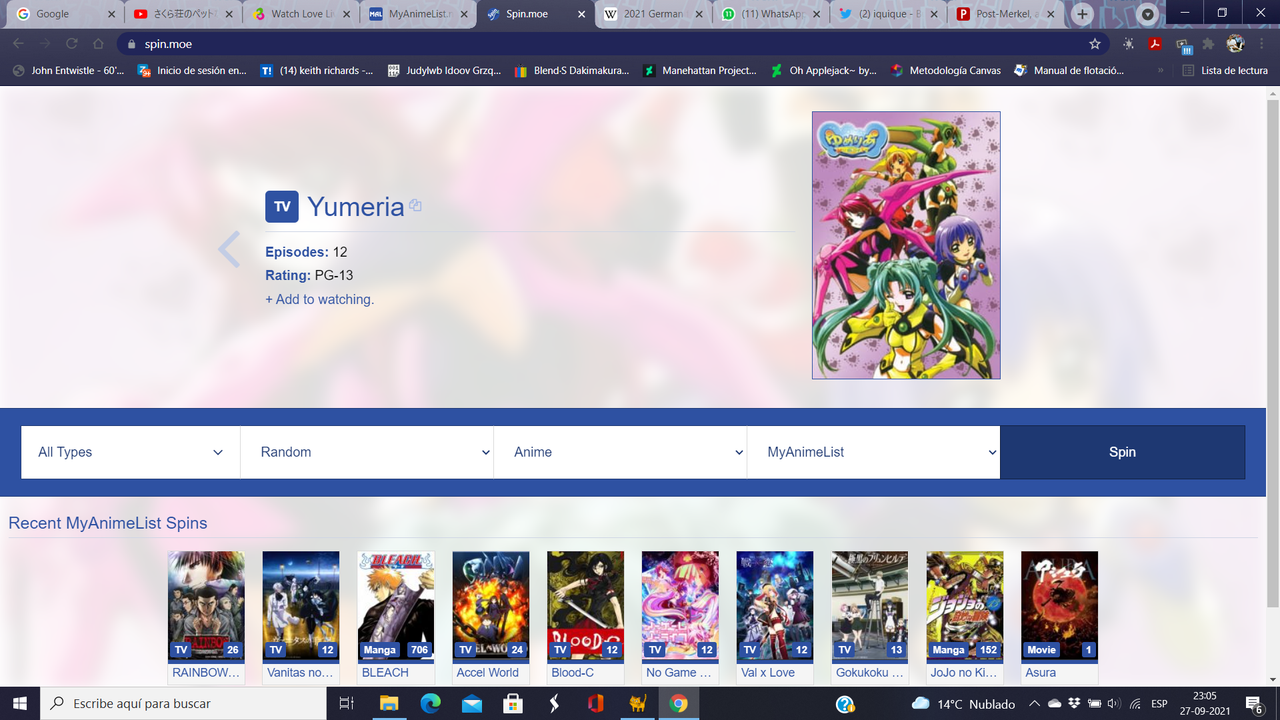Switch to the 2021 German Wikipedia tab
Viewport: 1280px width, 720px height.
coord(653,14)
